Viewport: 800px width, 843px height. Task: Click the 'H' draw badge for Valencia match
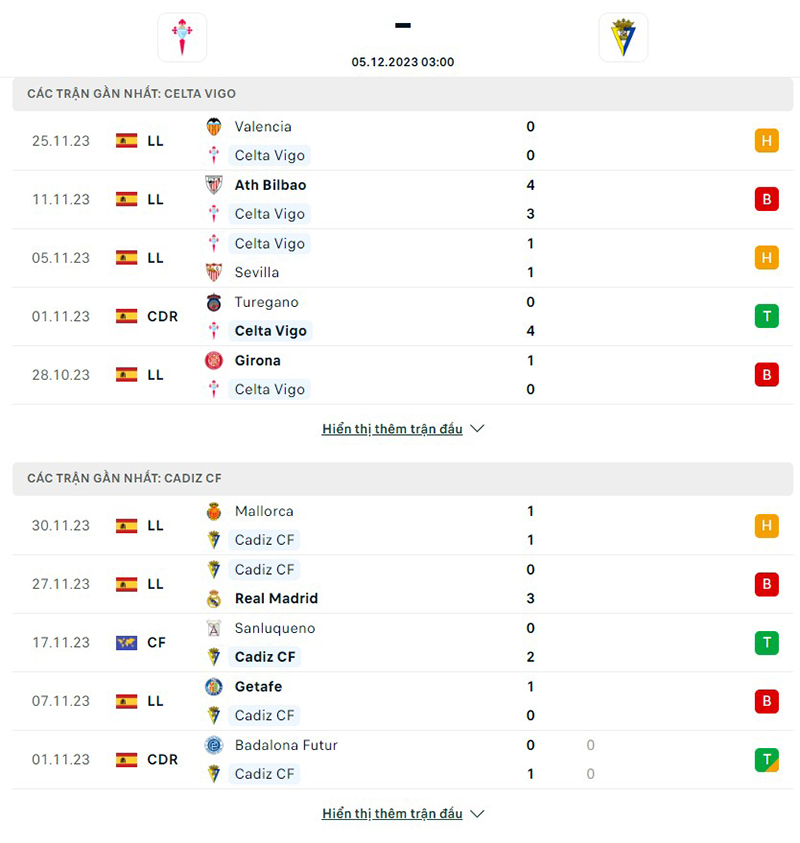[766, 141]
